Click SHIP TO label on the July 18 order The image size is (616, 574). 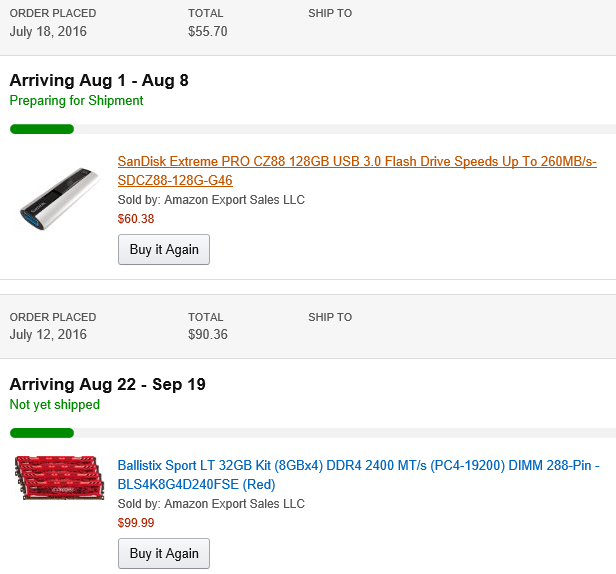pos(330,14)
